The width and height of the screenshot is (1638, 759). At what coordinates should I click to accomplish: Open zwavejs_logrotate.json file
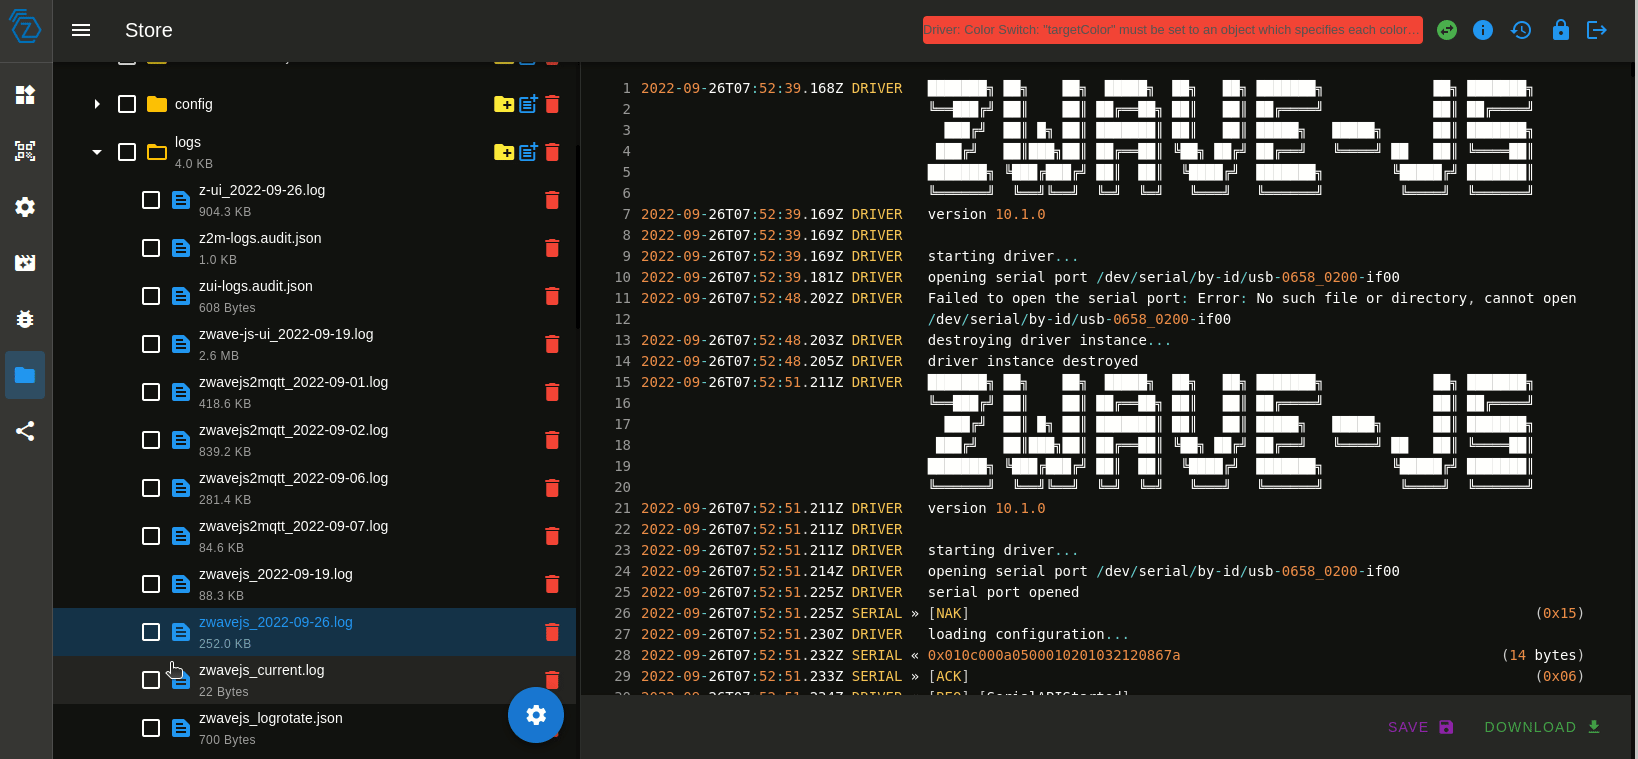point(270,718)
